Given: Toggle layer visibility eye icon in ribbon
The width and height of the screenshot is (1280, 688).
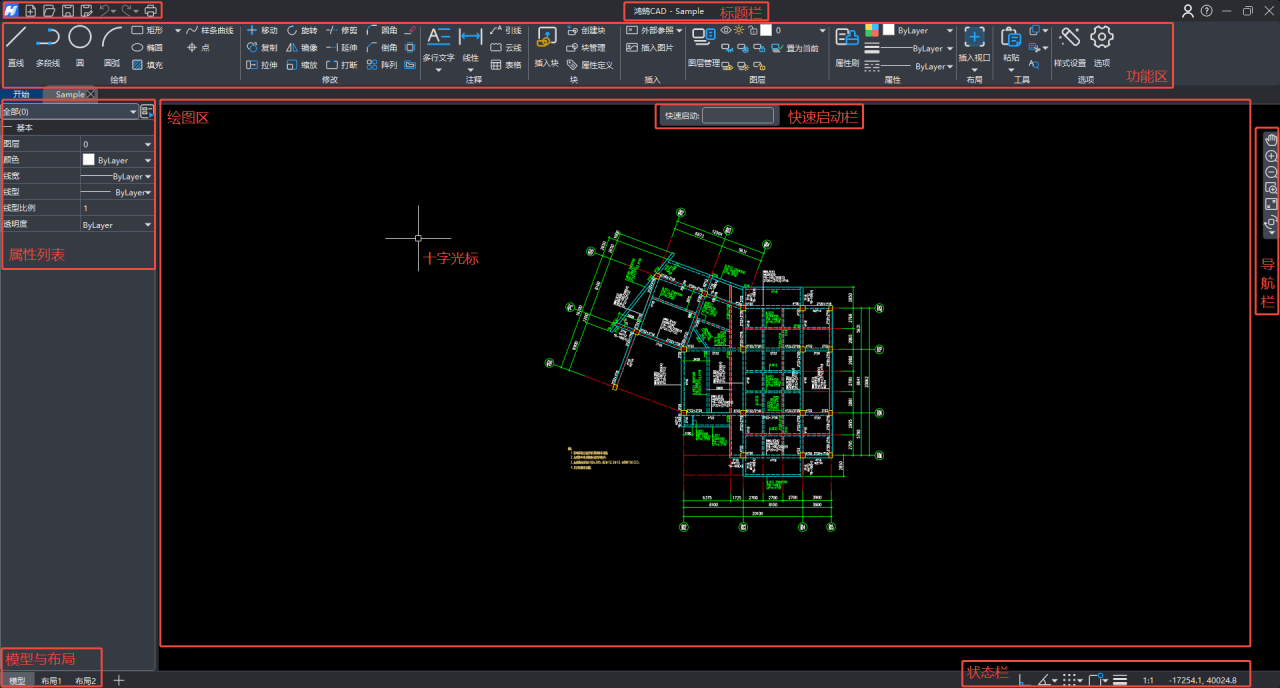Looking at the screenshot, I should tap(726, 31).
